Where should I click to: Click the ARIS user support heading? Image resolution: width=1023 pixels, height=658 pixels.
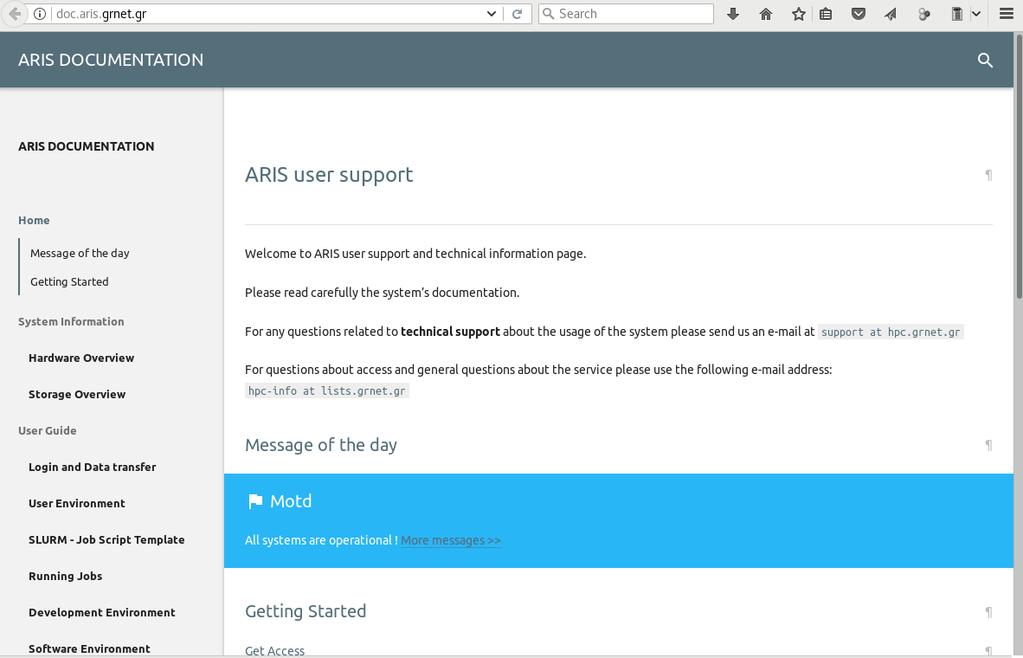point(329,175)
